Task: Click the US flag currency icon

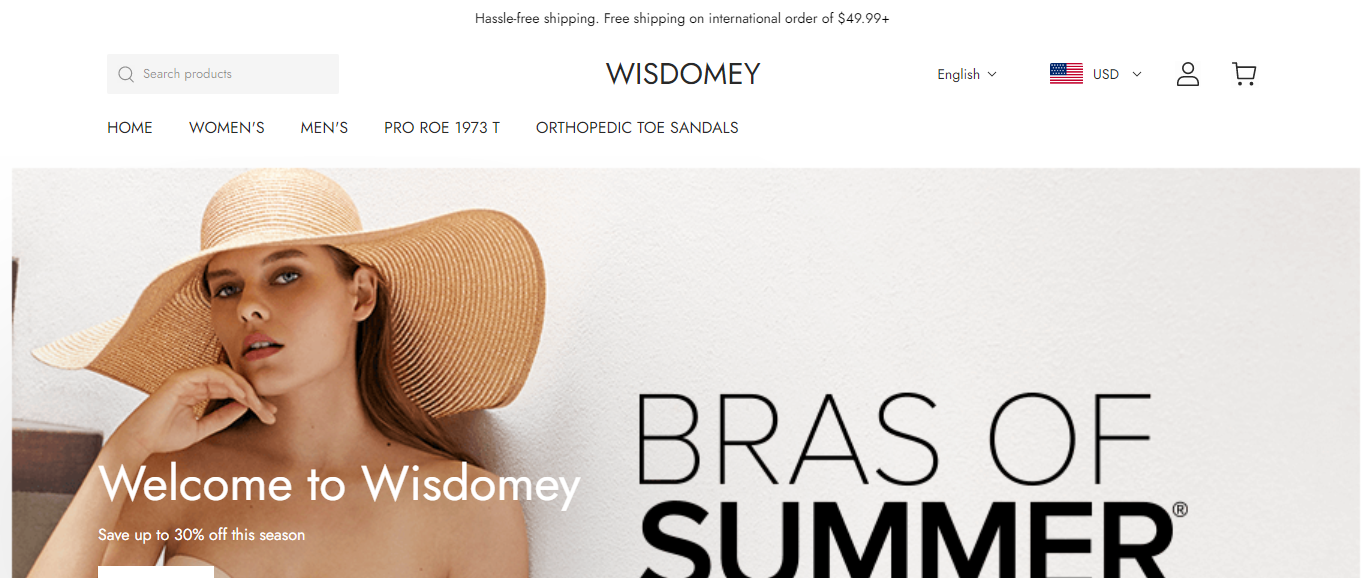Action: click(1066, 74)
